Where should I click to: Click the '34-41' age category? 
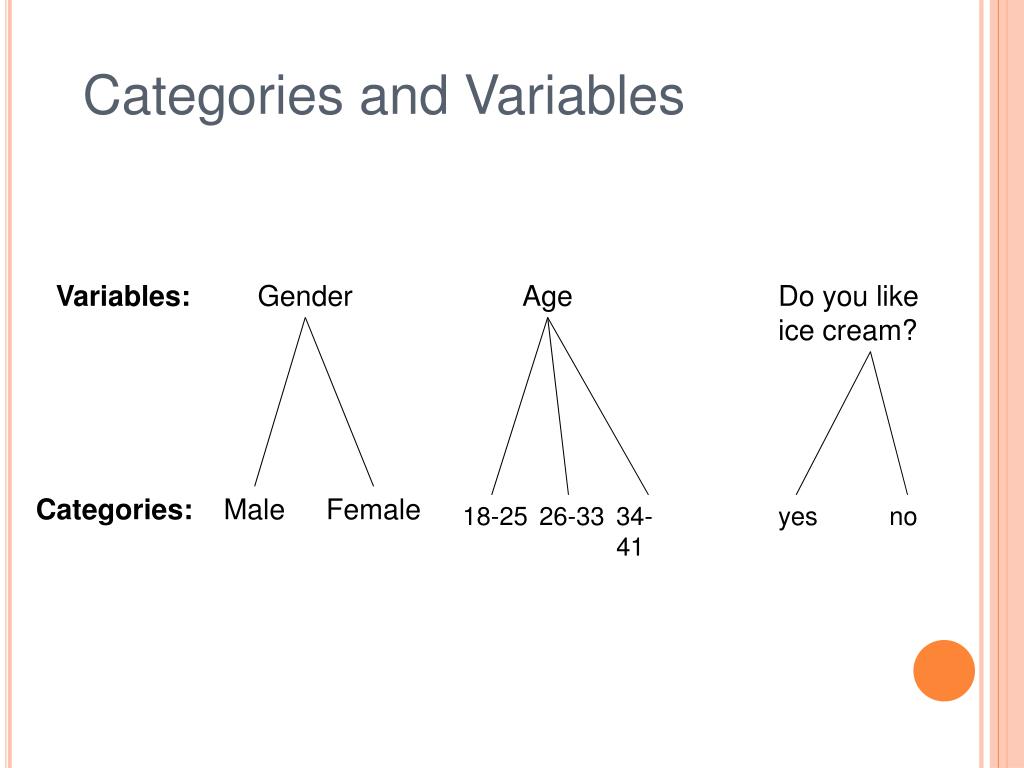point(633,532)
